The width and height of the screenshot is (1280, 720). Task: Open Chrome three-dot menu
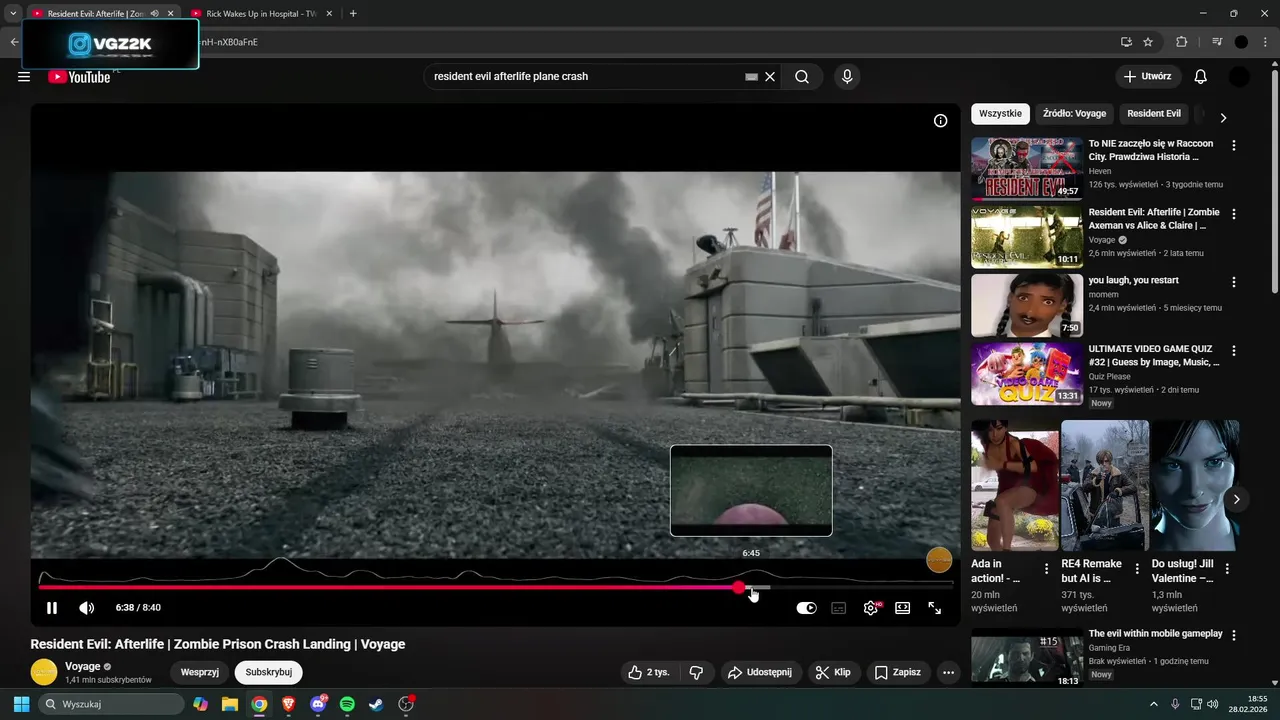[x=1266, y=42]
